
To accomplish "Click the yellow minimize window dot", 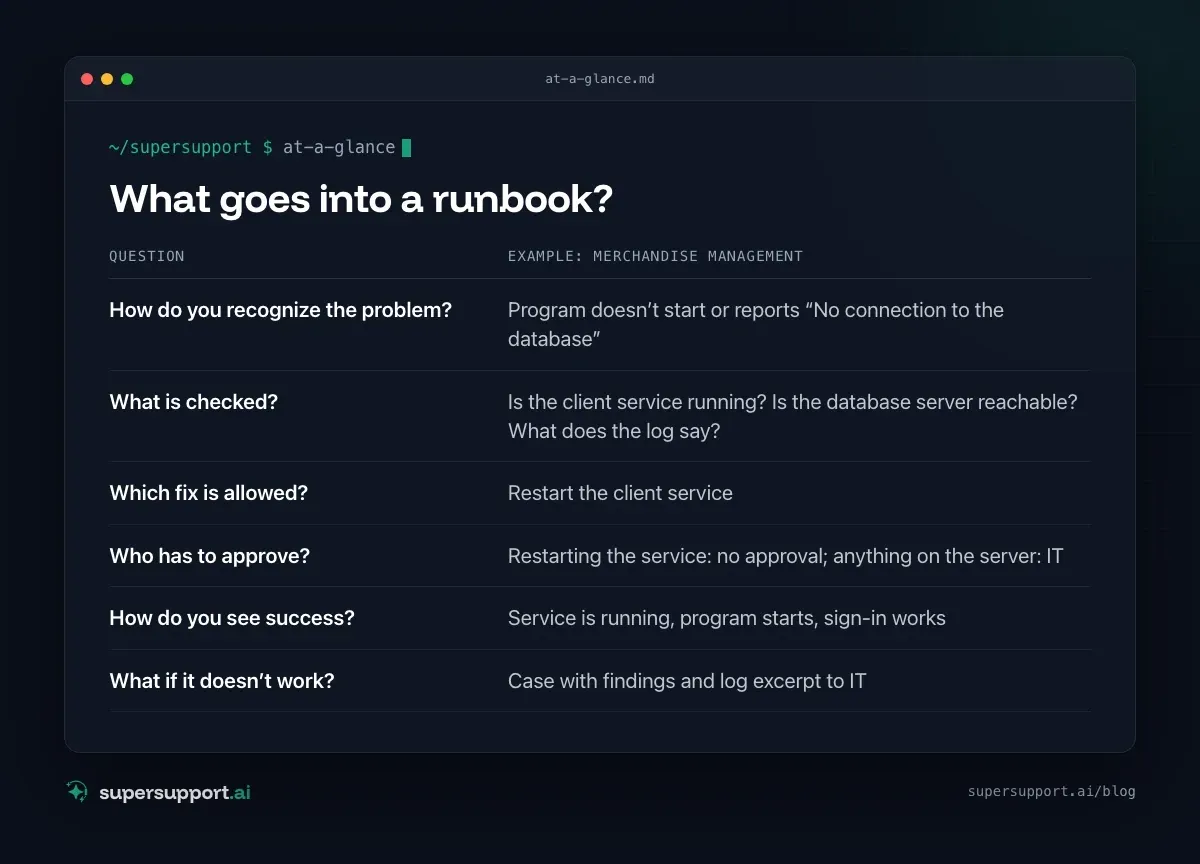I will coord(107,79).
